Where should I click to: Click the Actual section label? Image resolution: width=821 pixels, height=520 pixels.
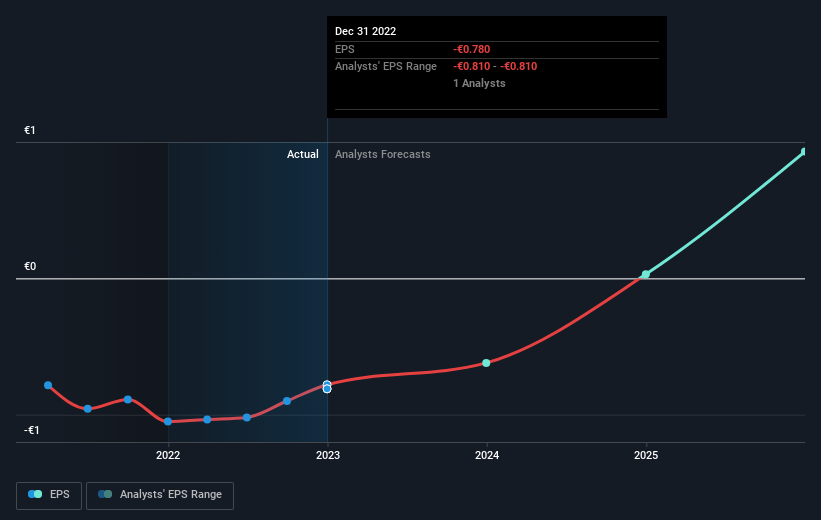click(303, 154)
